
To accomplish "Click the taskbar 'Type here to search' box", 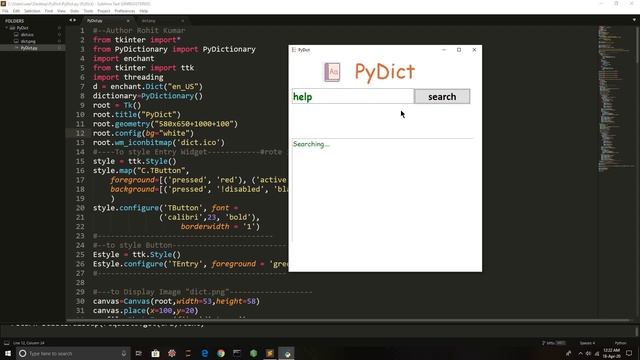I will click(x=73, y=353).
